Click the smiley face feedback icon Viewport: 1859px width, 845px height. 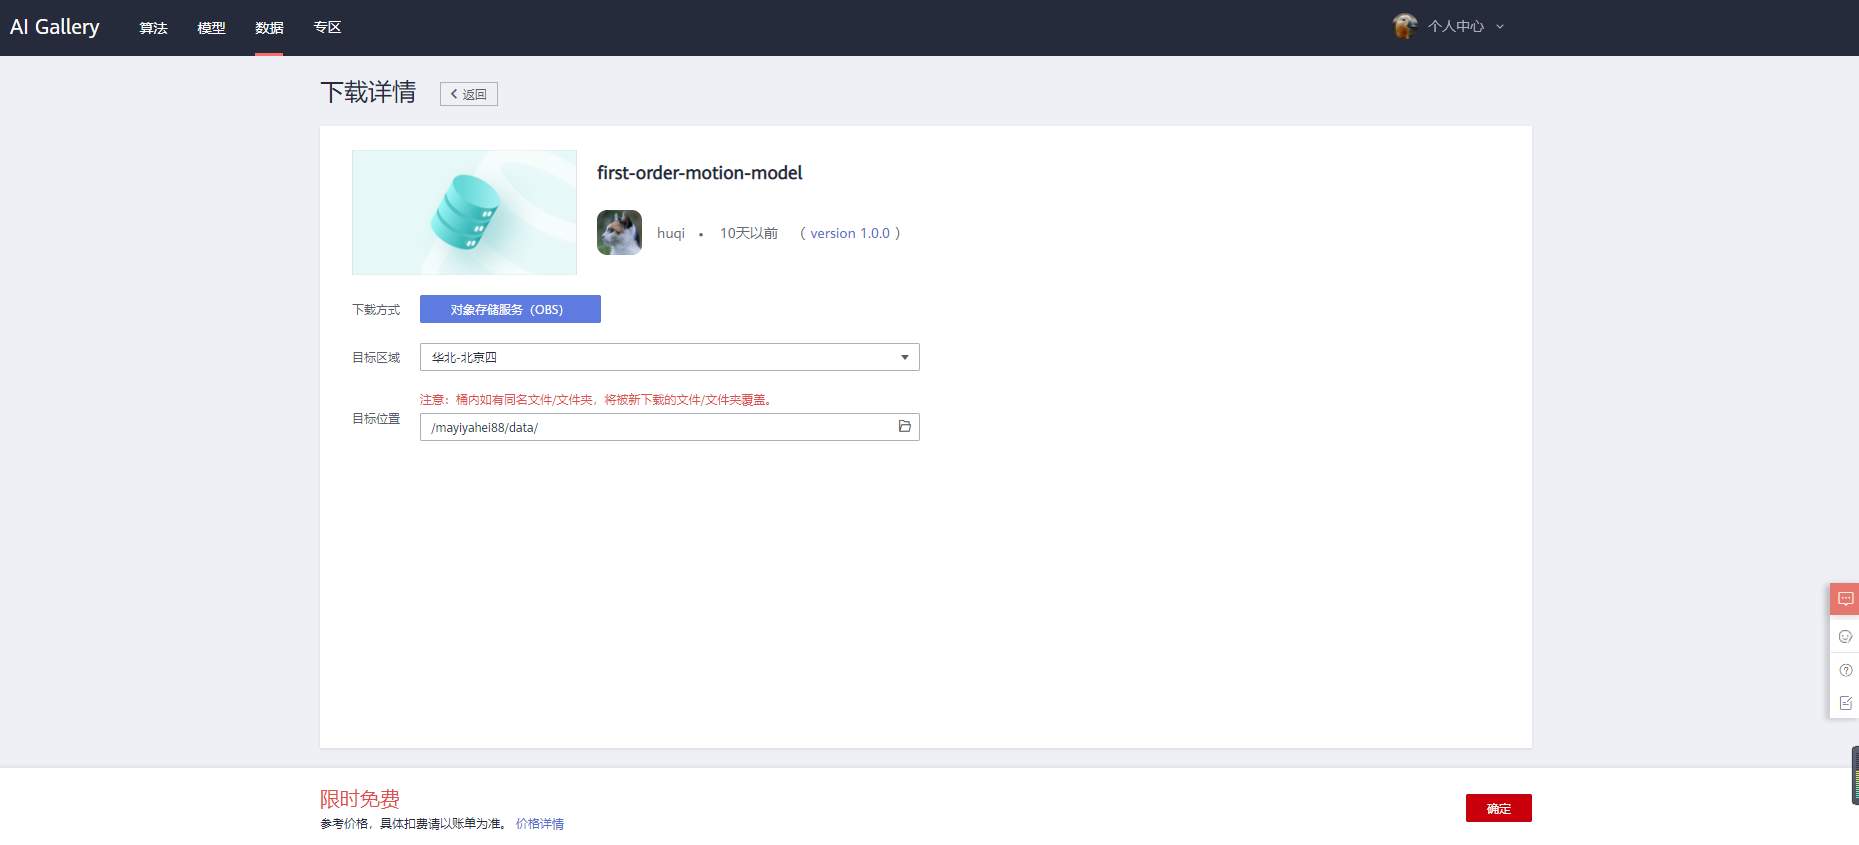point(1846,636)
